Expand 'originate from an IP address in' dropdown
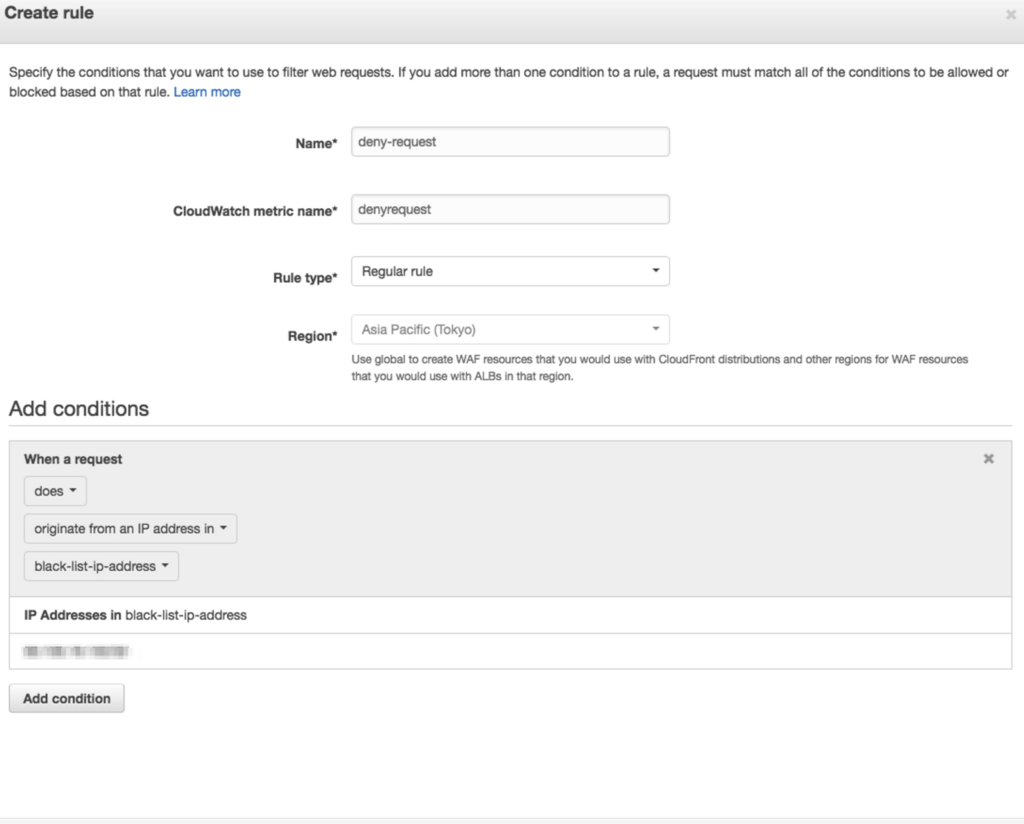Image resolution: width=1024 pixels, height=824 pixels. tap(130, 529)
